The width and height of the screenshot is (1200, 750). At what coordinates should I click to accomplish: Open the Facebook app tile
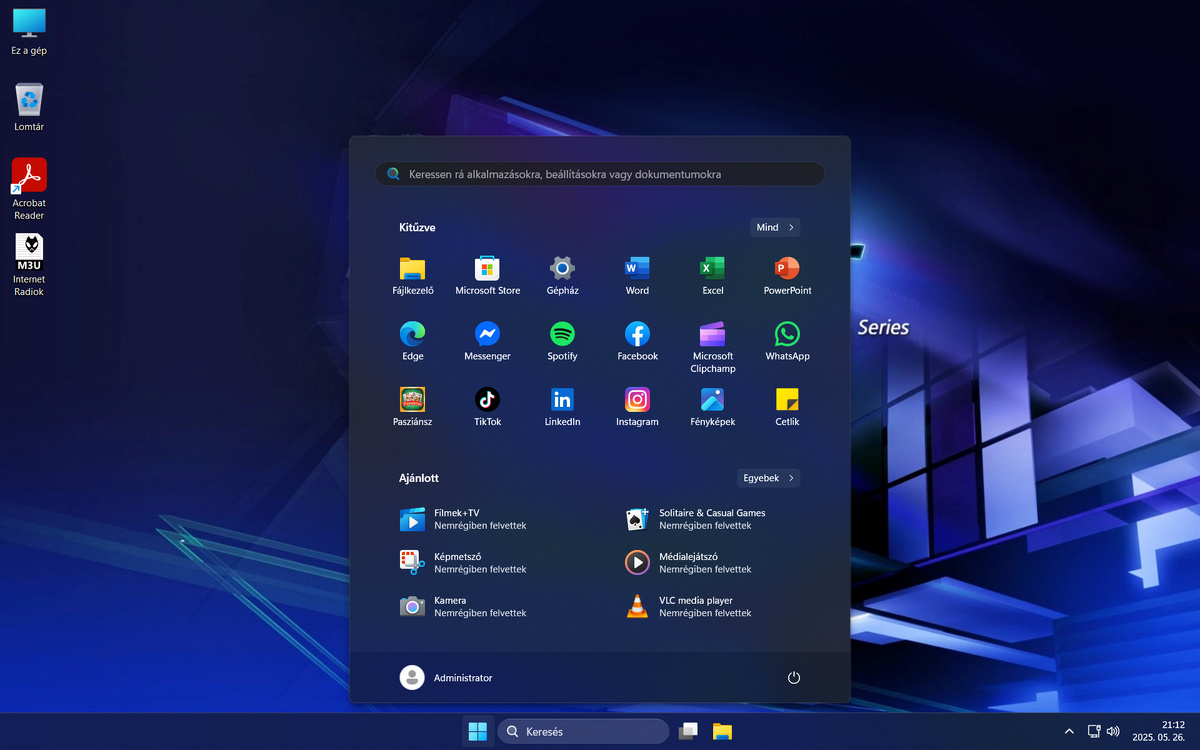click(x=637, y=342)
